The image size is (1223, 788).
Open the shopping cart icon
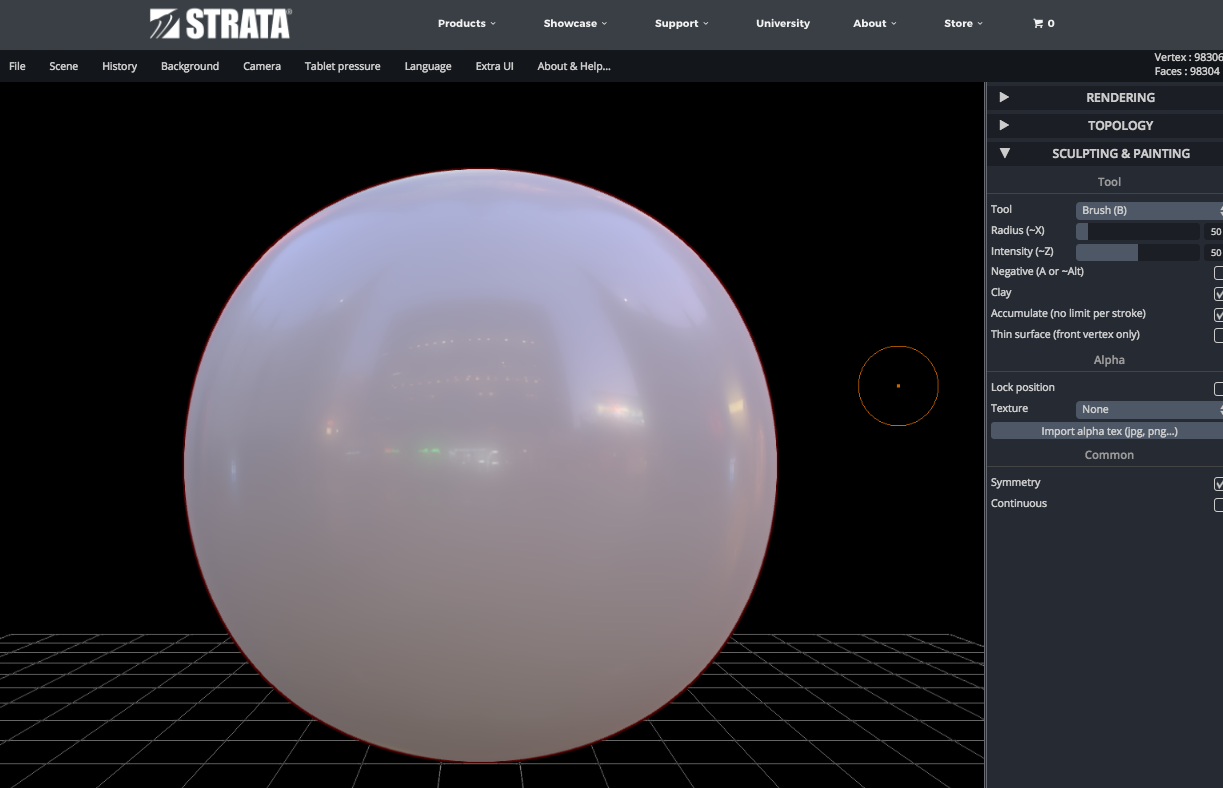(1043, 23)
